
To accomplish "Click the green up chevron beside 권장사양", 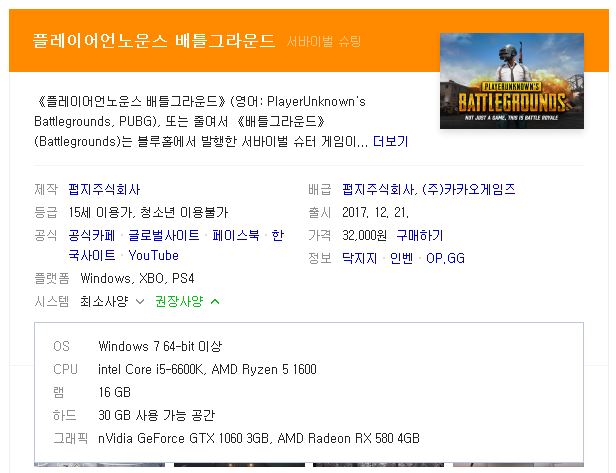I will (215, 302).
